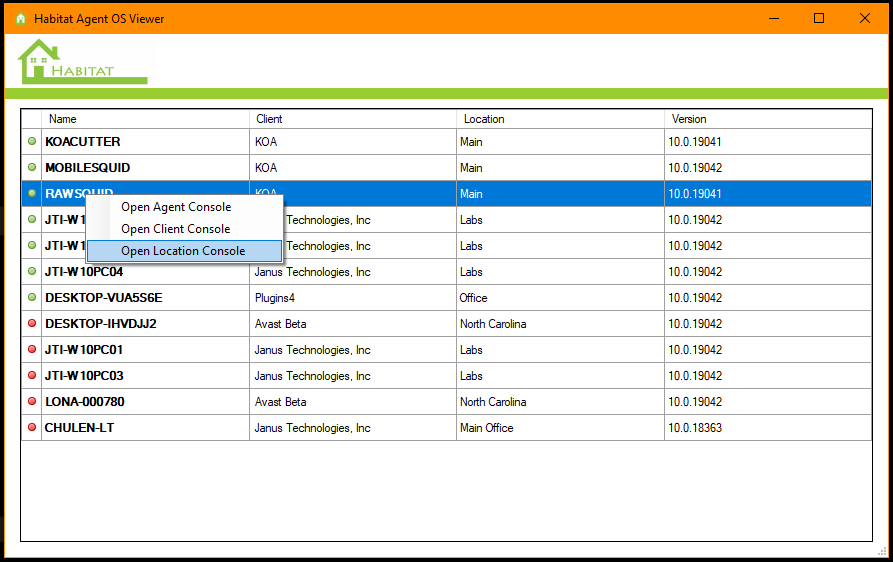Click the red status dot for DESKTOP-IHVDJJ2
This screenshot has height=562, width=893.
tap(32, 324)
